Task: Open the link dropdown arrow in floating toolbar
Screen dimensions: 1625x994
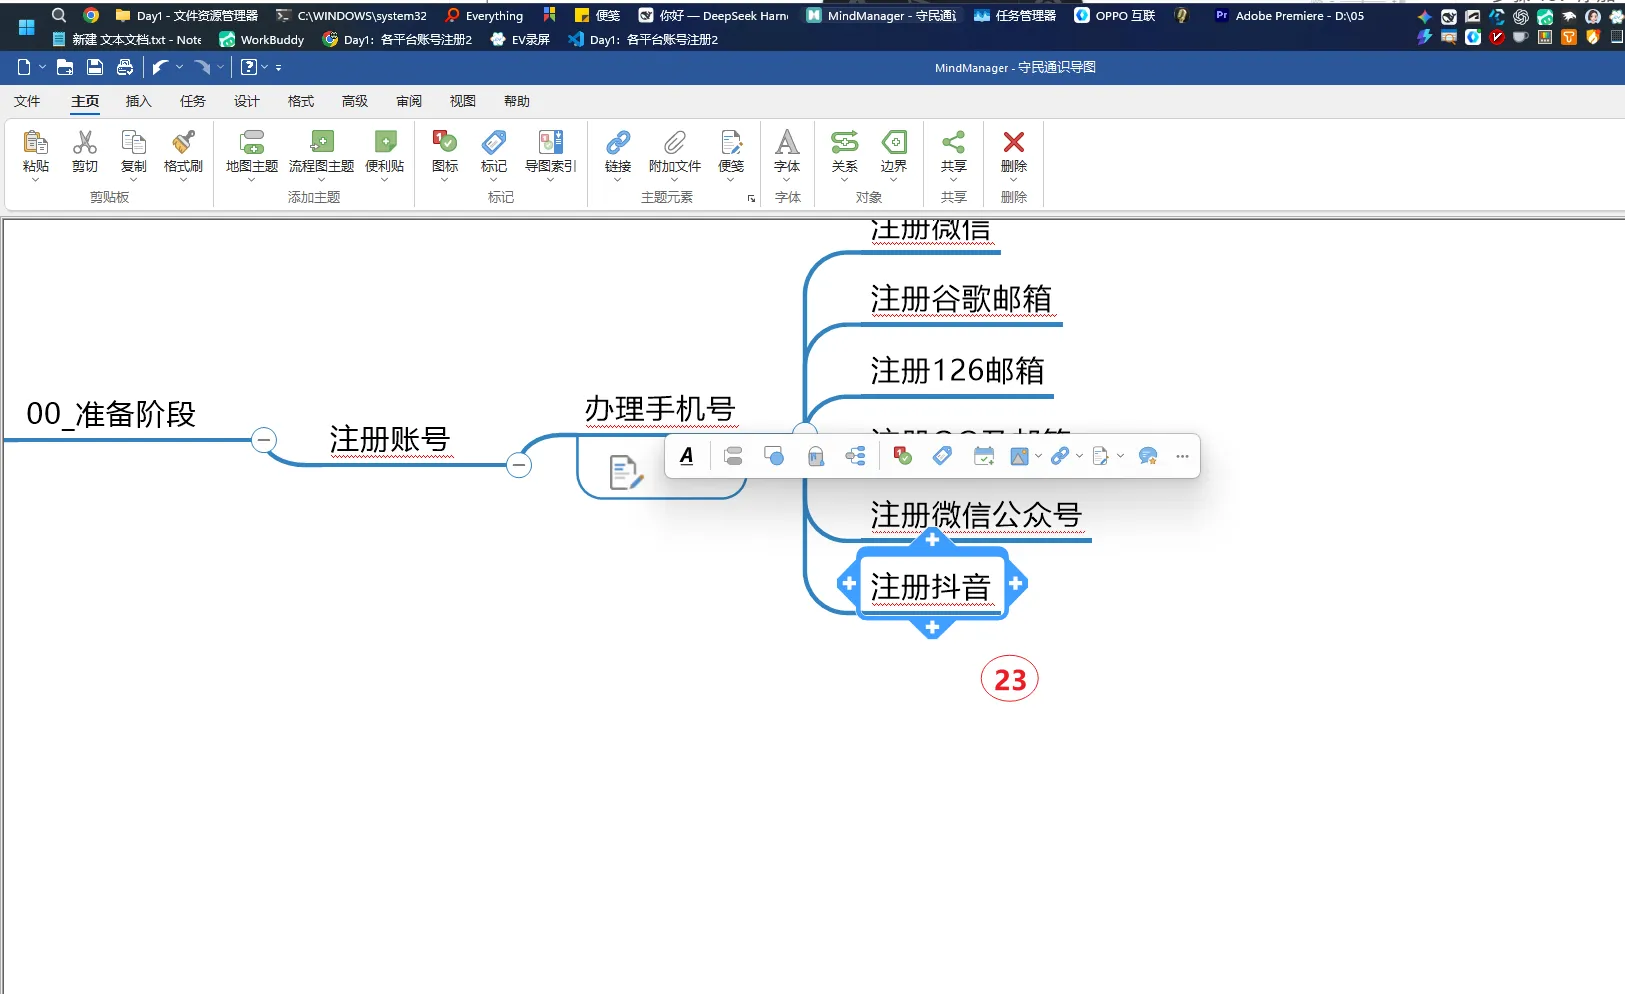Action: pos(1080,456)
